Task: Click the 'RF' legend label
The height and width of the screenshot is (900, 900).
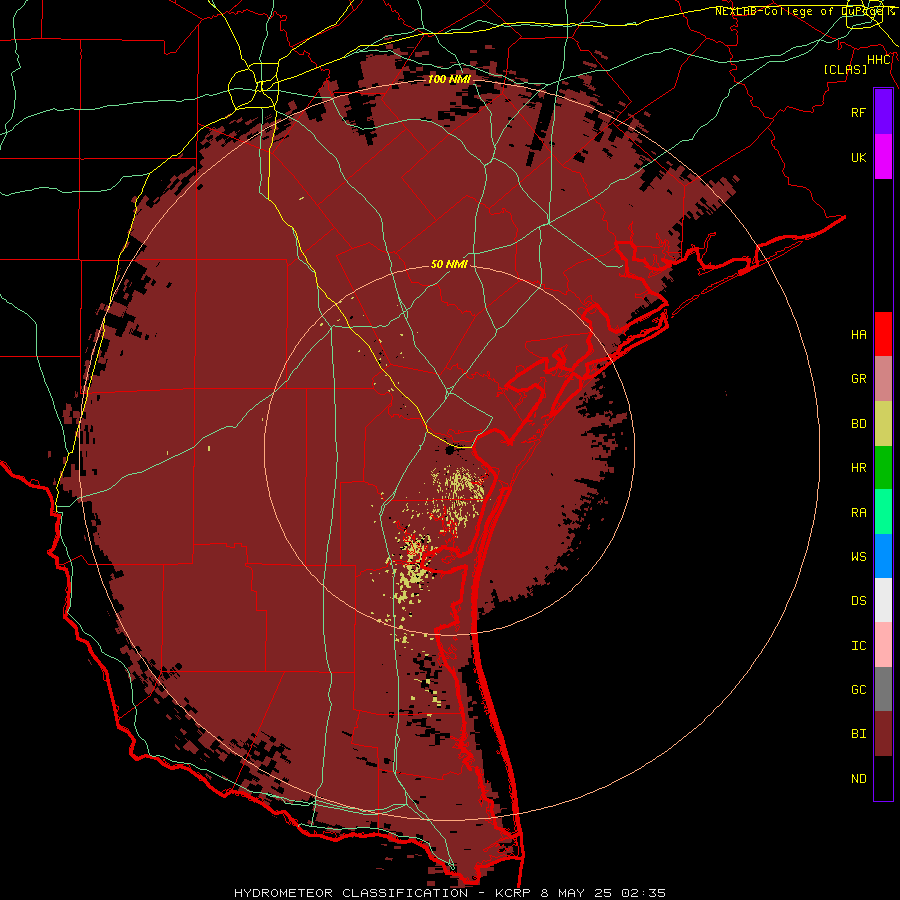Action: coord(858,112)
